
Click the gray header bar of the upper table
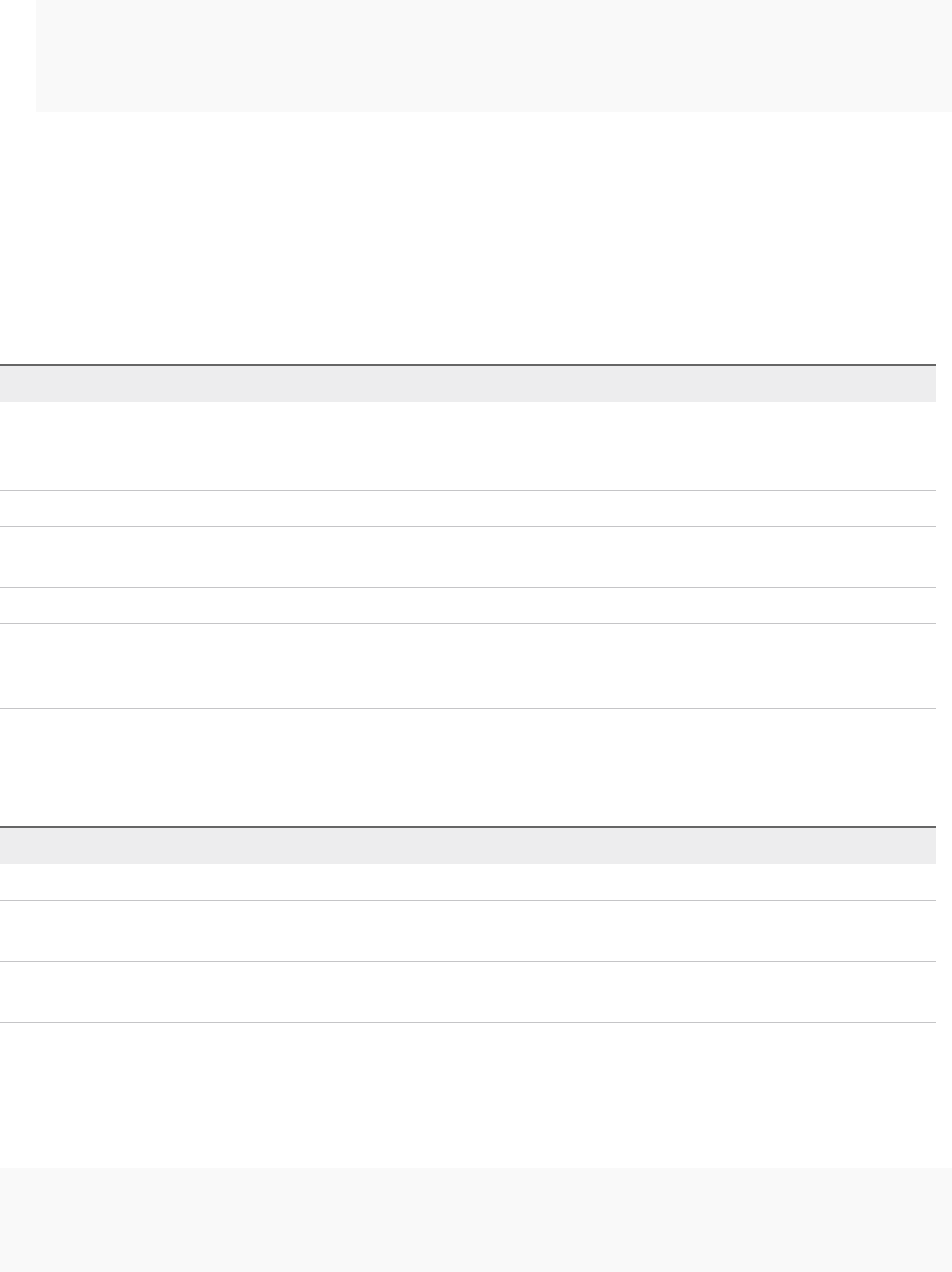click(468, 384)
